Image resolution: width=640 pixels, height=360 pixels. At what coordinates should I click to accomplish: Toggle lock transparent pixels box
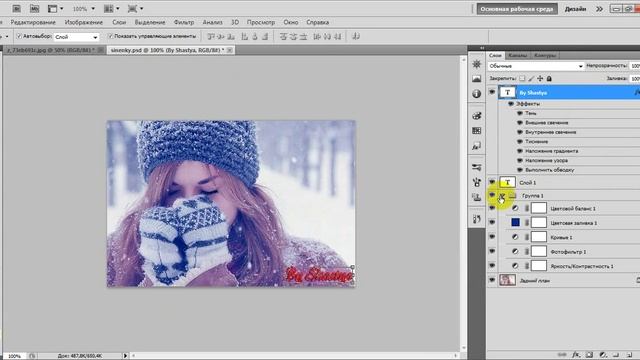tap(522, 78)
